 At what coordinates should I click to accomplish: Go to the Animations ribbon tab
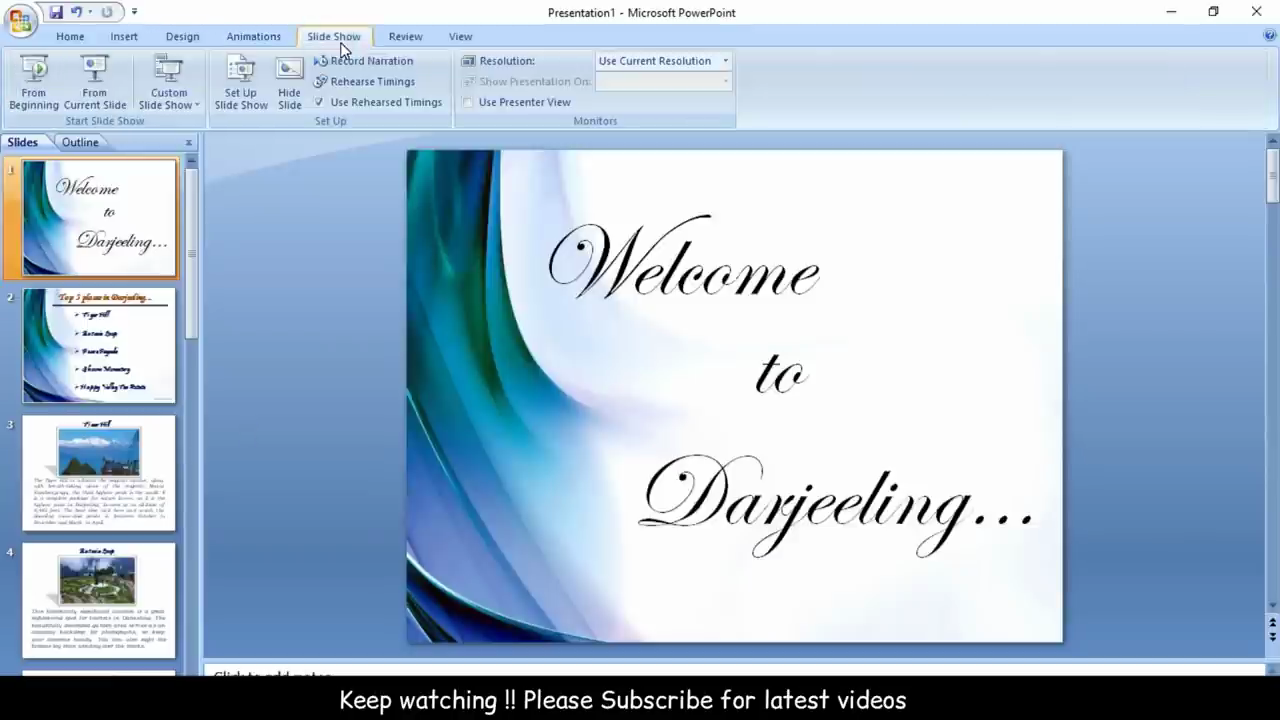253,36
